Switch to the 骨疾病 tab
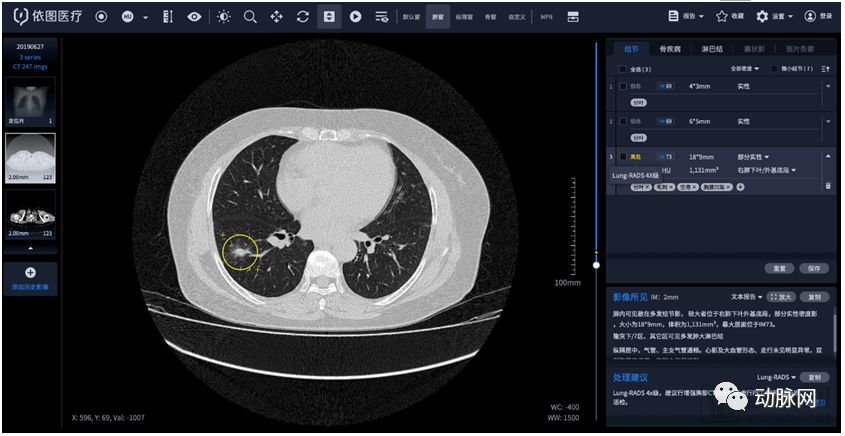 click(x=670, y=48)
